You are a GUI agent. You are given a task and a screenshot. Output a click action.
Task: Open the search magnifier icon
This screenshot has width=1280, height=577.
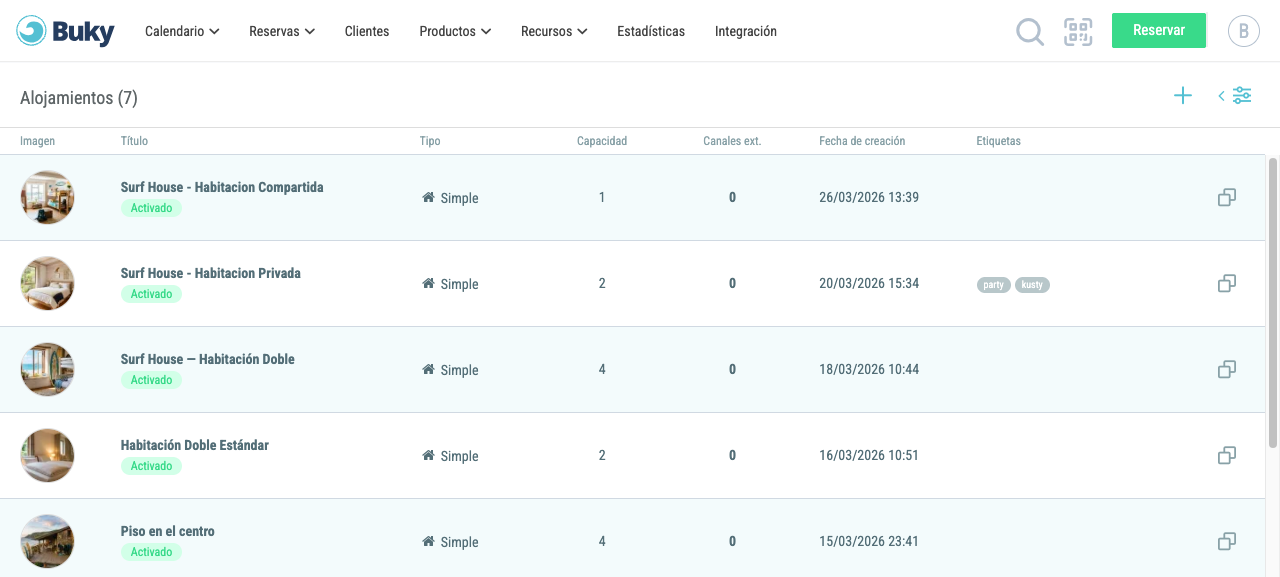pos(1030,32)
